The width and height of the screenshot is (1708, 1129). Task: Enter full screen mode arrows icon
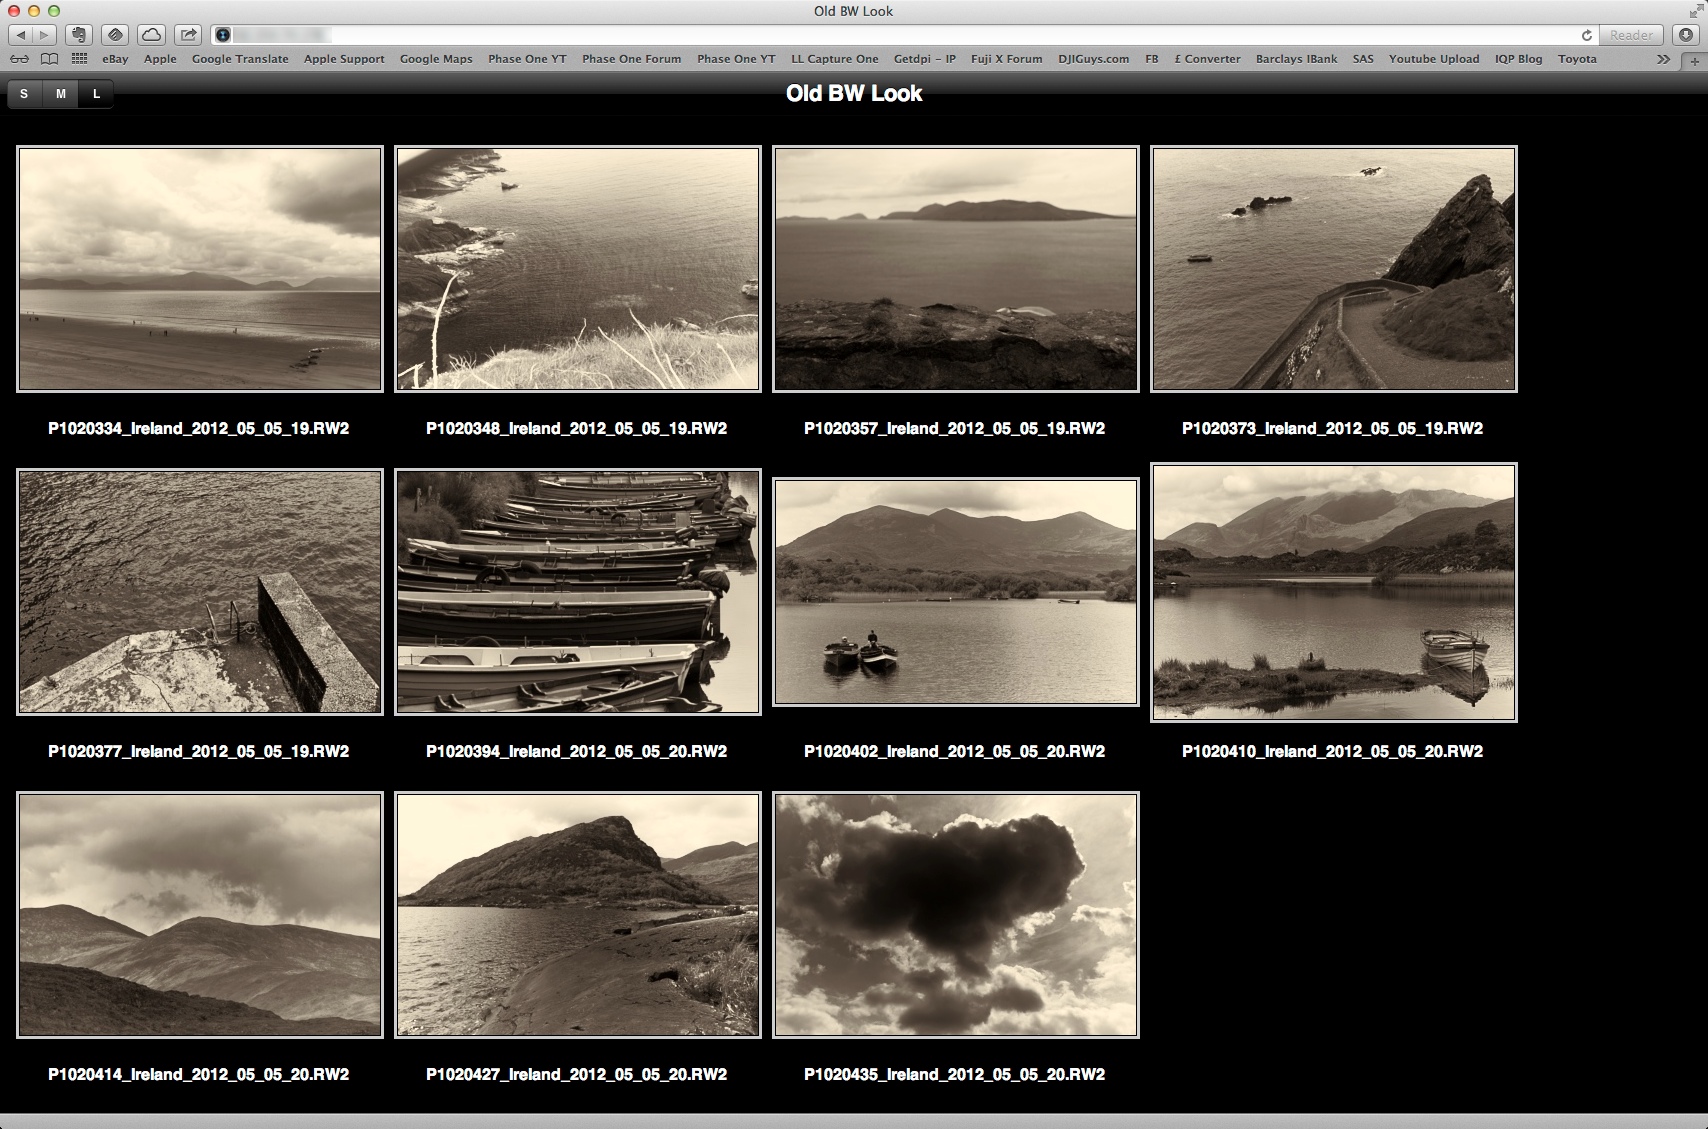pos(1696,11)
